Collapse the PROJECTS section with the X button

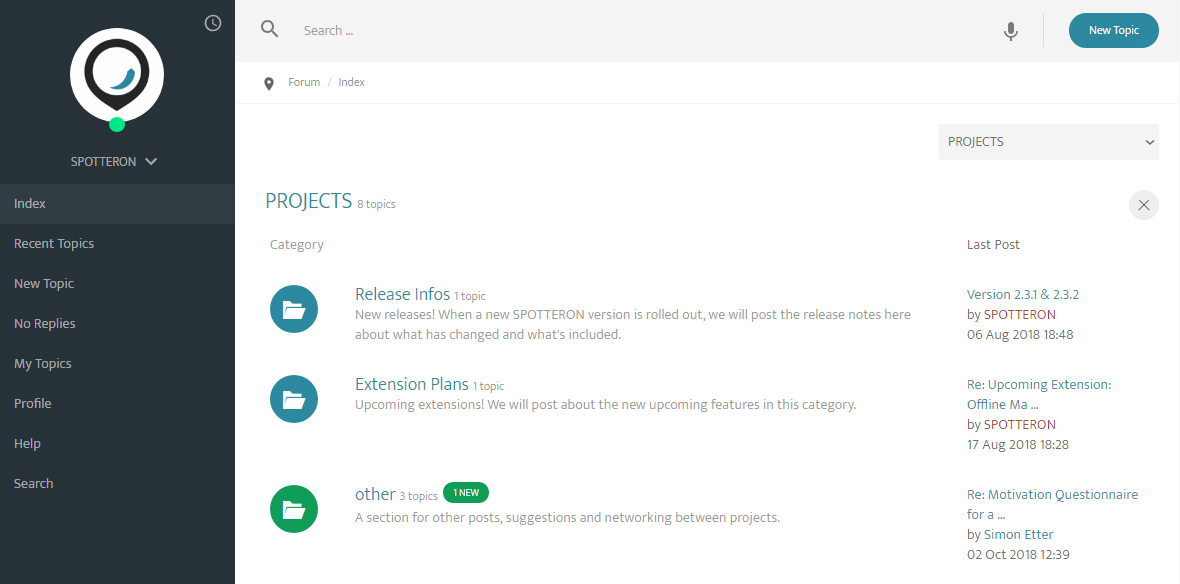[1143, 205]
